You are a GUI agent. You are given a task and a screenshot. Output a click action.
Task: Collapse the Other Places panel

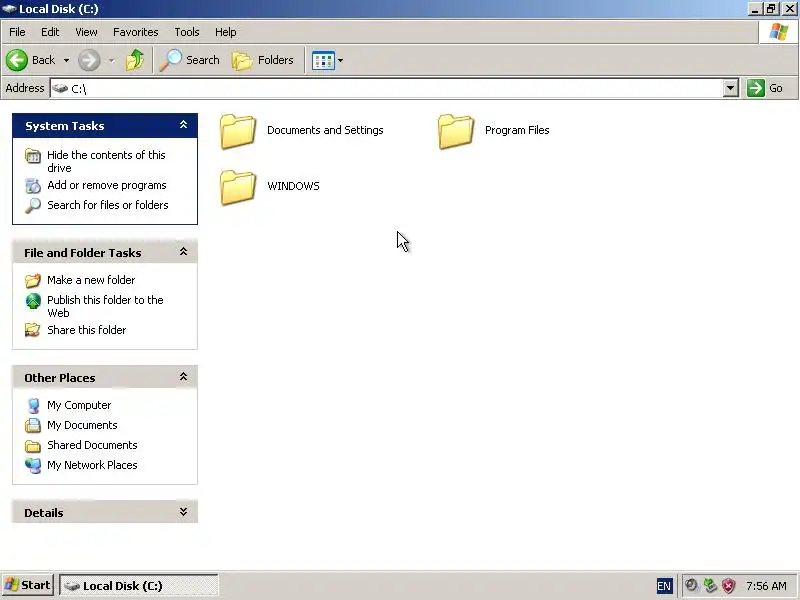click(x=183, y=377)
